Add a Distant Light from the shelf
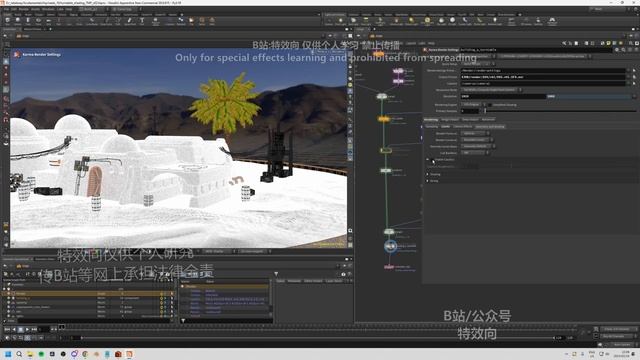The width and height of the screenshot is (640, 360). pyautogui.click(x=411, y=21)
